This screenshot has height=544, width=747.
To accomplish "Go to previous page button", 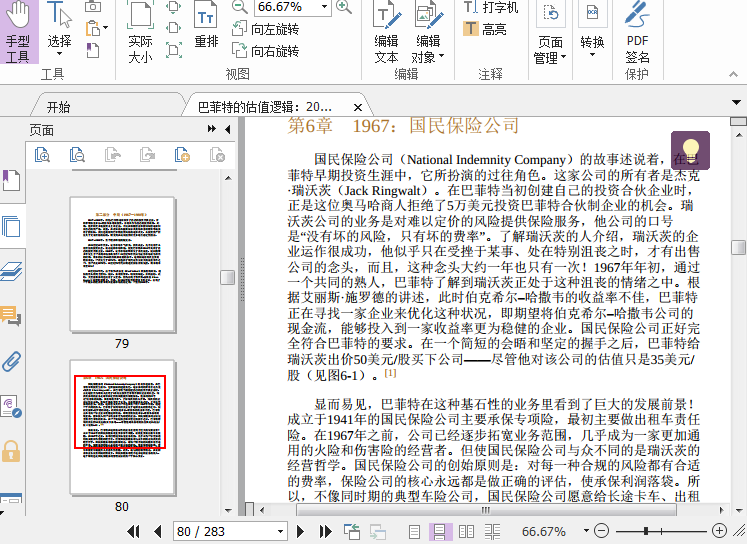I will [x=158, y=531].
